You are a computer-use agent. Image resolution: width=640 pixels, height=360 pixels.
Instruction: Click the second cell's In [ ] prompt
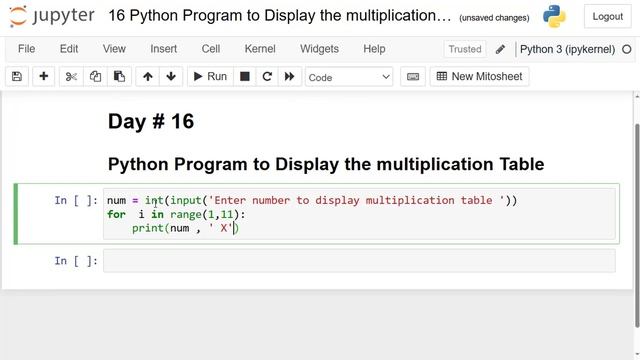tap(76, 261)
